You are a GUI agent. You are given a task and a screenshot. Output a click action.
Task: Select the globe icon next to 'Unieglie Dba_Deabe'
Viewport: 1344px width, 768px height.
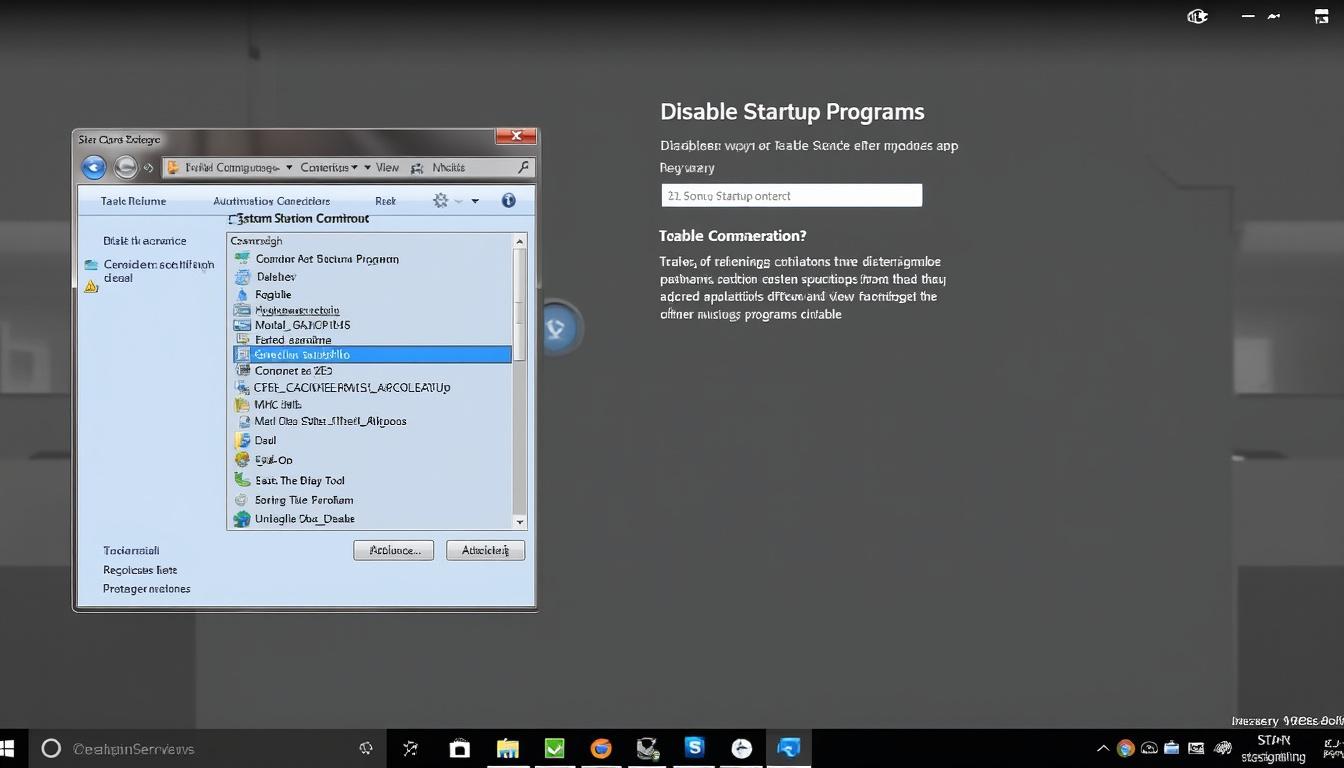pyautogui.click(x=241, y=518)
